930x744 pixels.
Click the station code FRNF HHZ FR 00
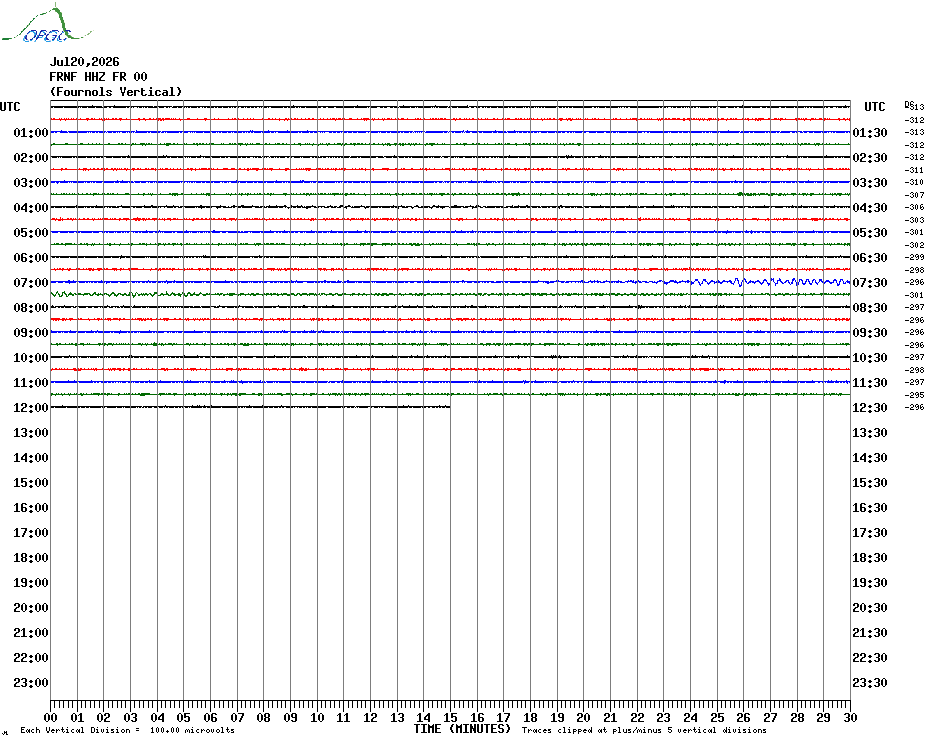tap(98, 77)
